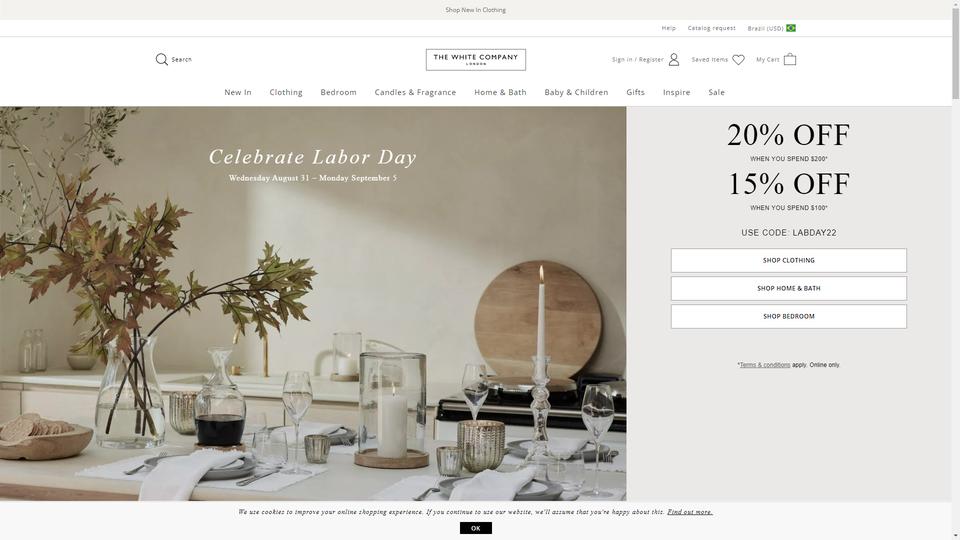The width and height of the screenshot is (960, 540).
Task: Open the New In menu
Action: [238, 92]
